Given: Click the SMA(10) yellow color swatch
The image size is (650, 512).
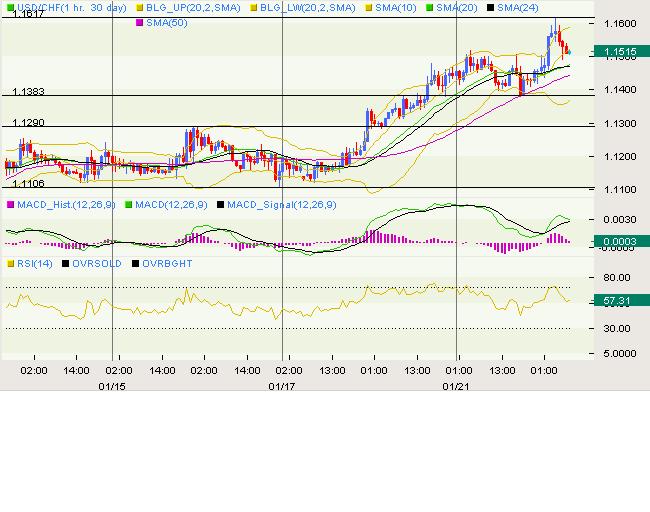Looking at the screenshot, I should point(369,8).
